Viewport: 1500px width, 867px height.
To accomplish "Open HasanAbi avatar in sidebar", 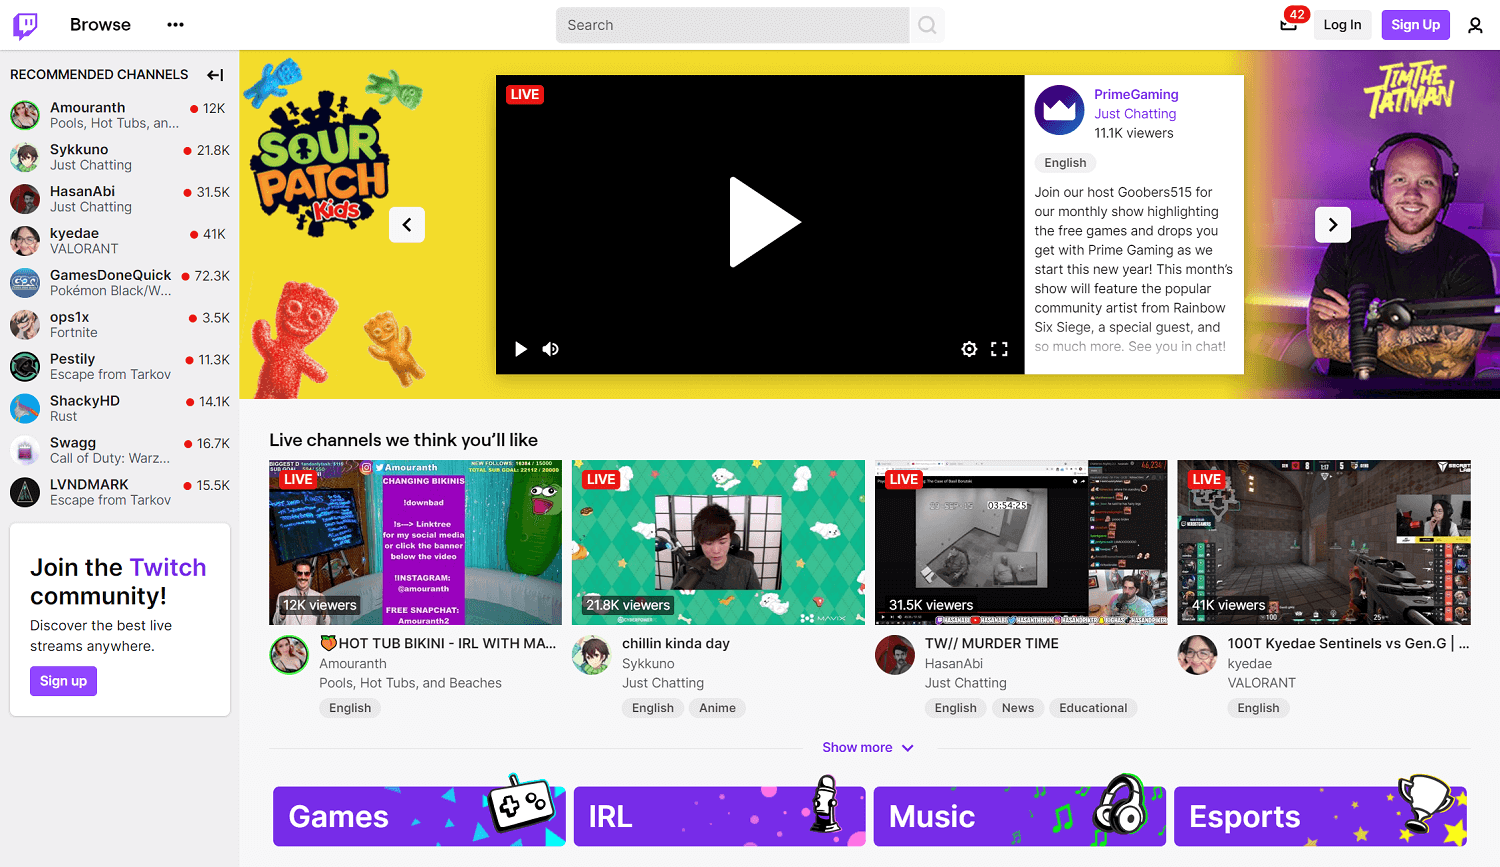I will pyautogui.click(x=25, y=199).
